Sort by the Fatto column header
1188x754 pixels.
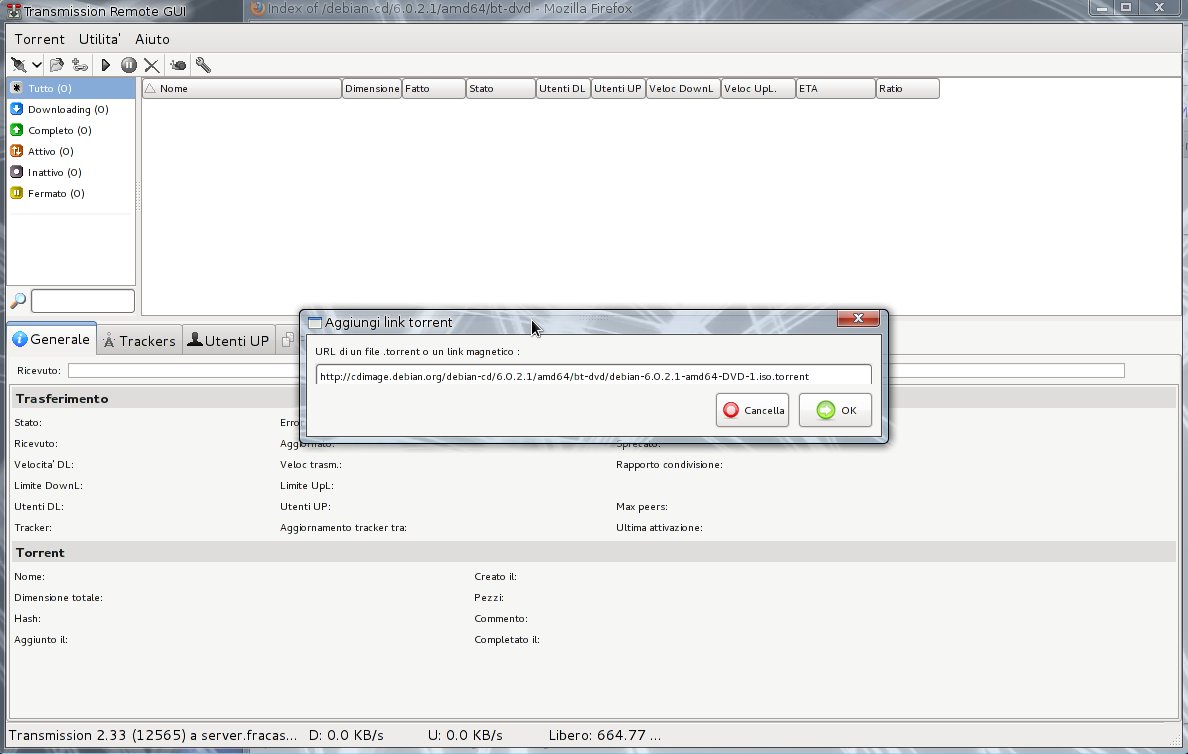coord(433,89)
